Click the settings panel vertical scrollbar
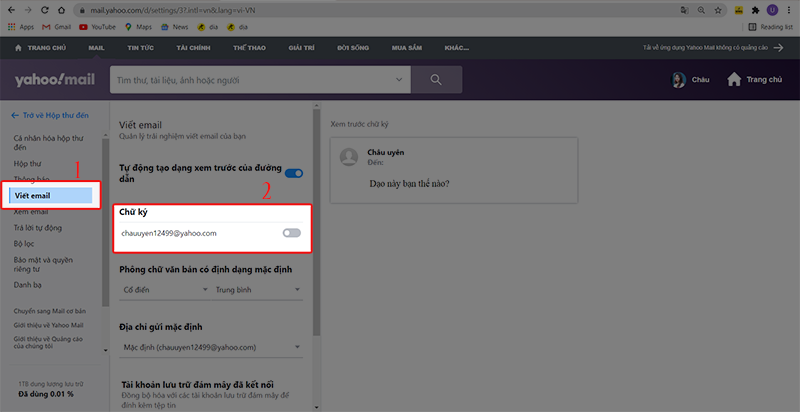 [x=316, y=222]
